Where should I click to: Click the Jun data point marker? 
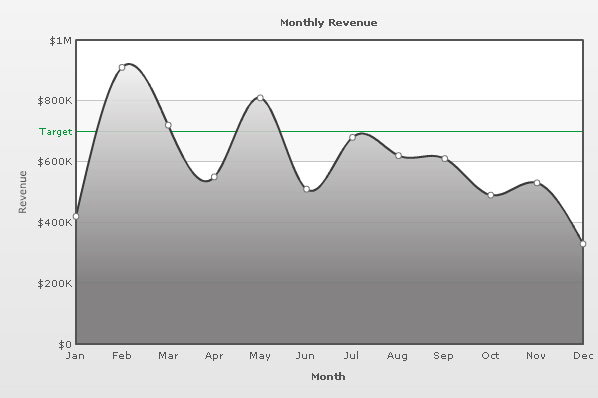307,189
